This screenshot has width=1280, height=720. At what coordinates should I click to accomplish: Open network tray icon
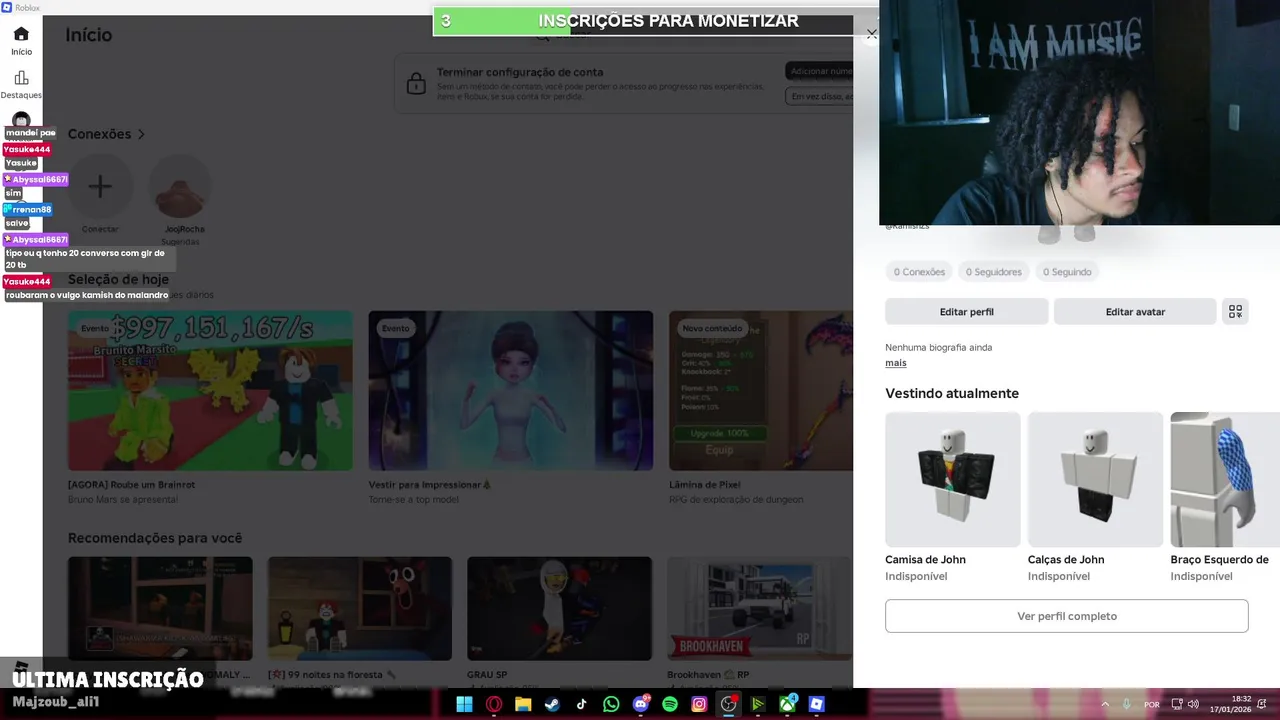click(1177, 704)
